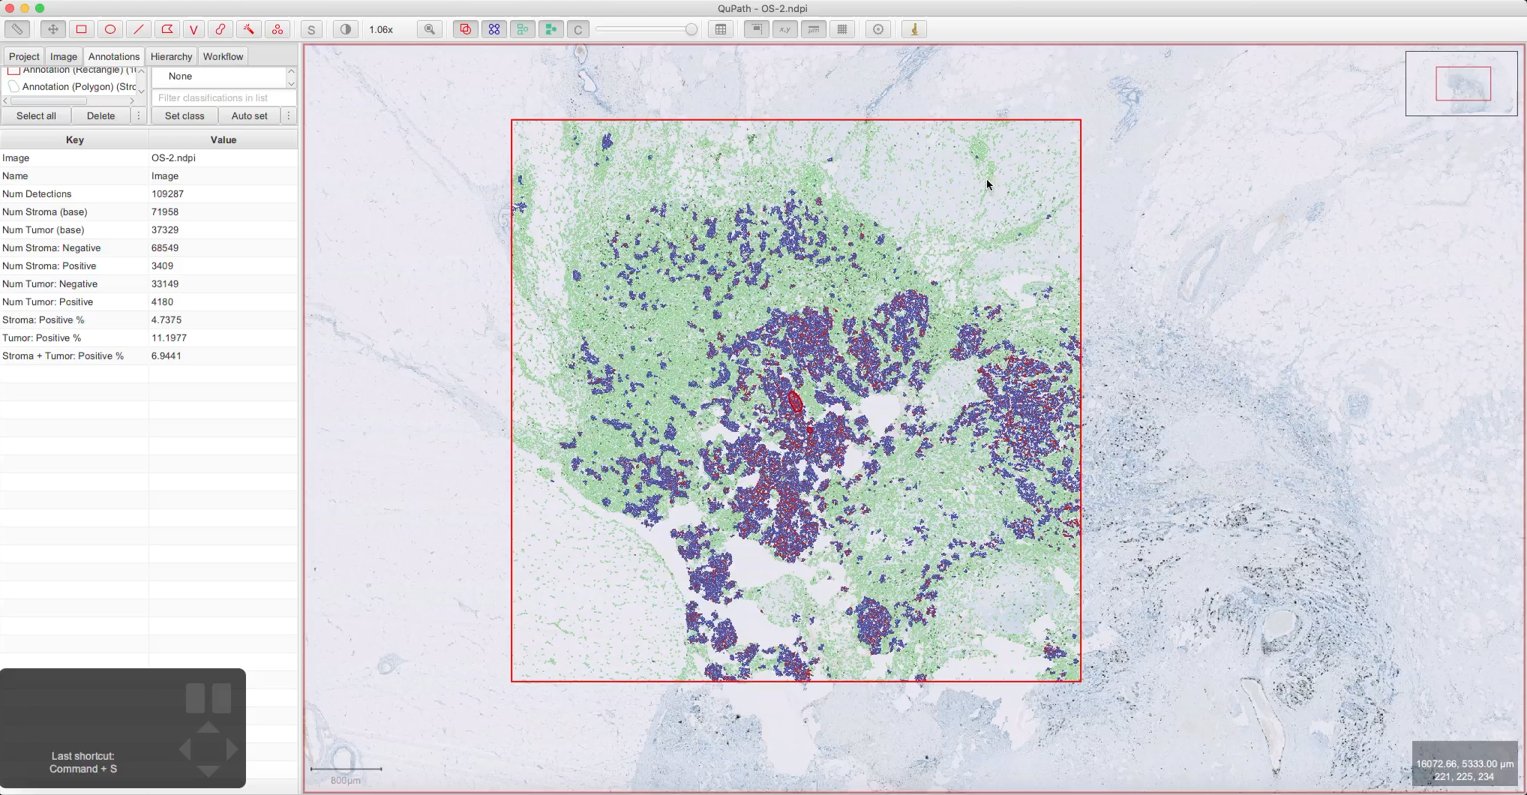Click the slide overview thumbnail
This screenshot has width=1527, height=795.
[1461, 83]
